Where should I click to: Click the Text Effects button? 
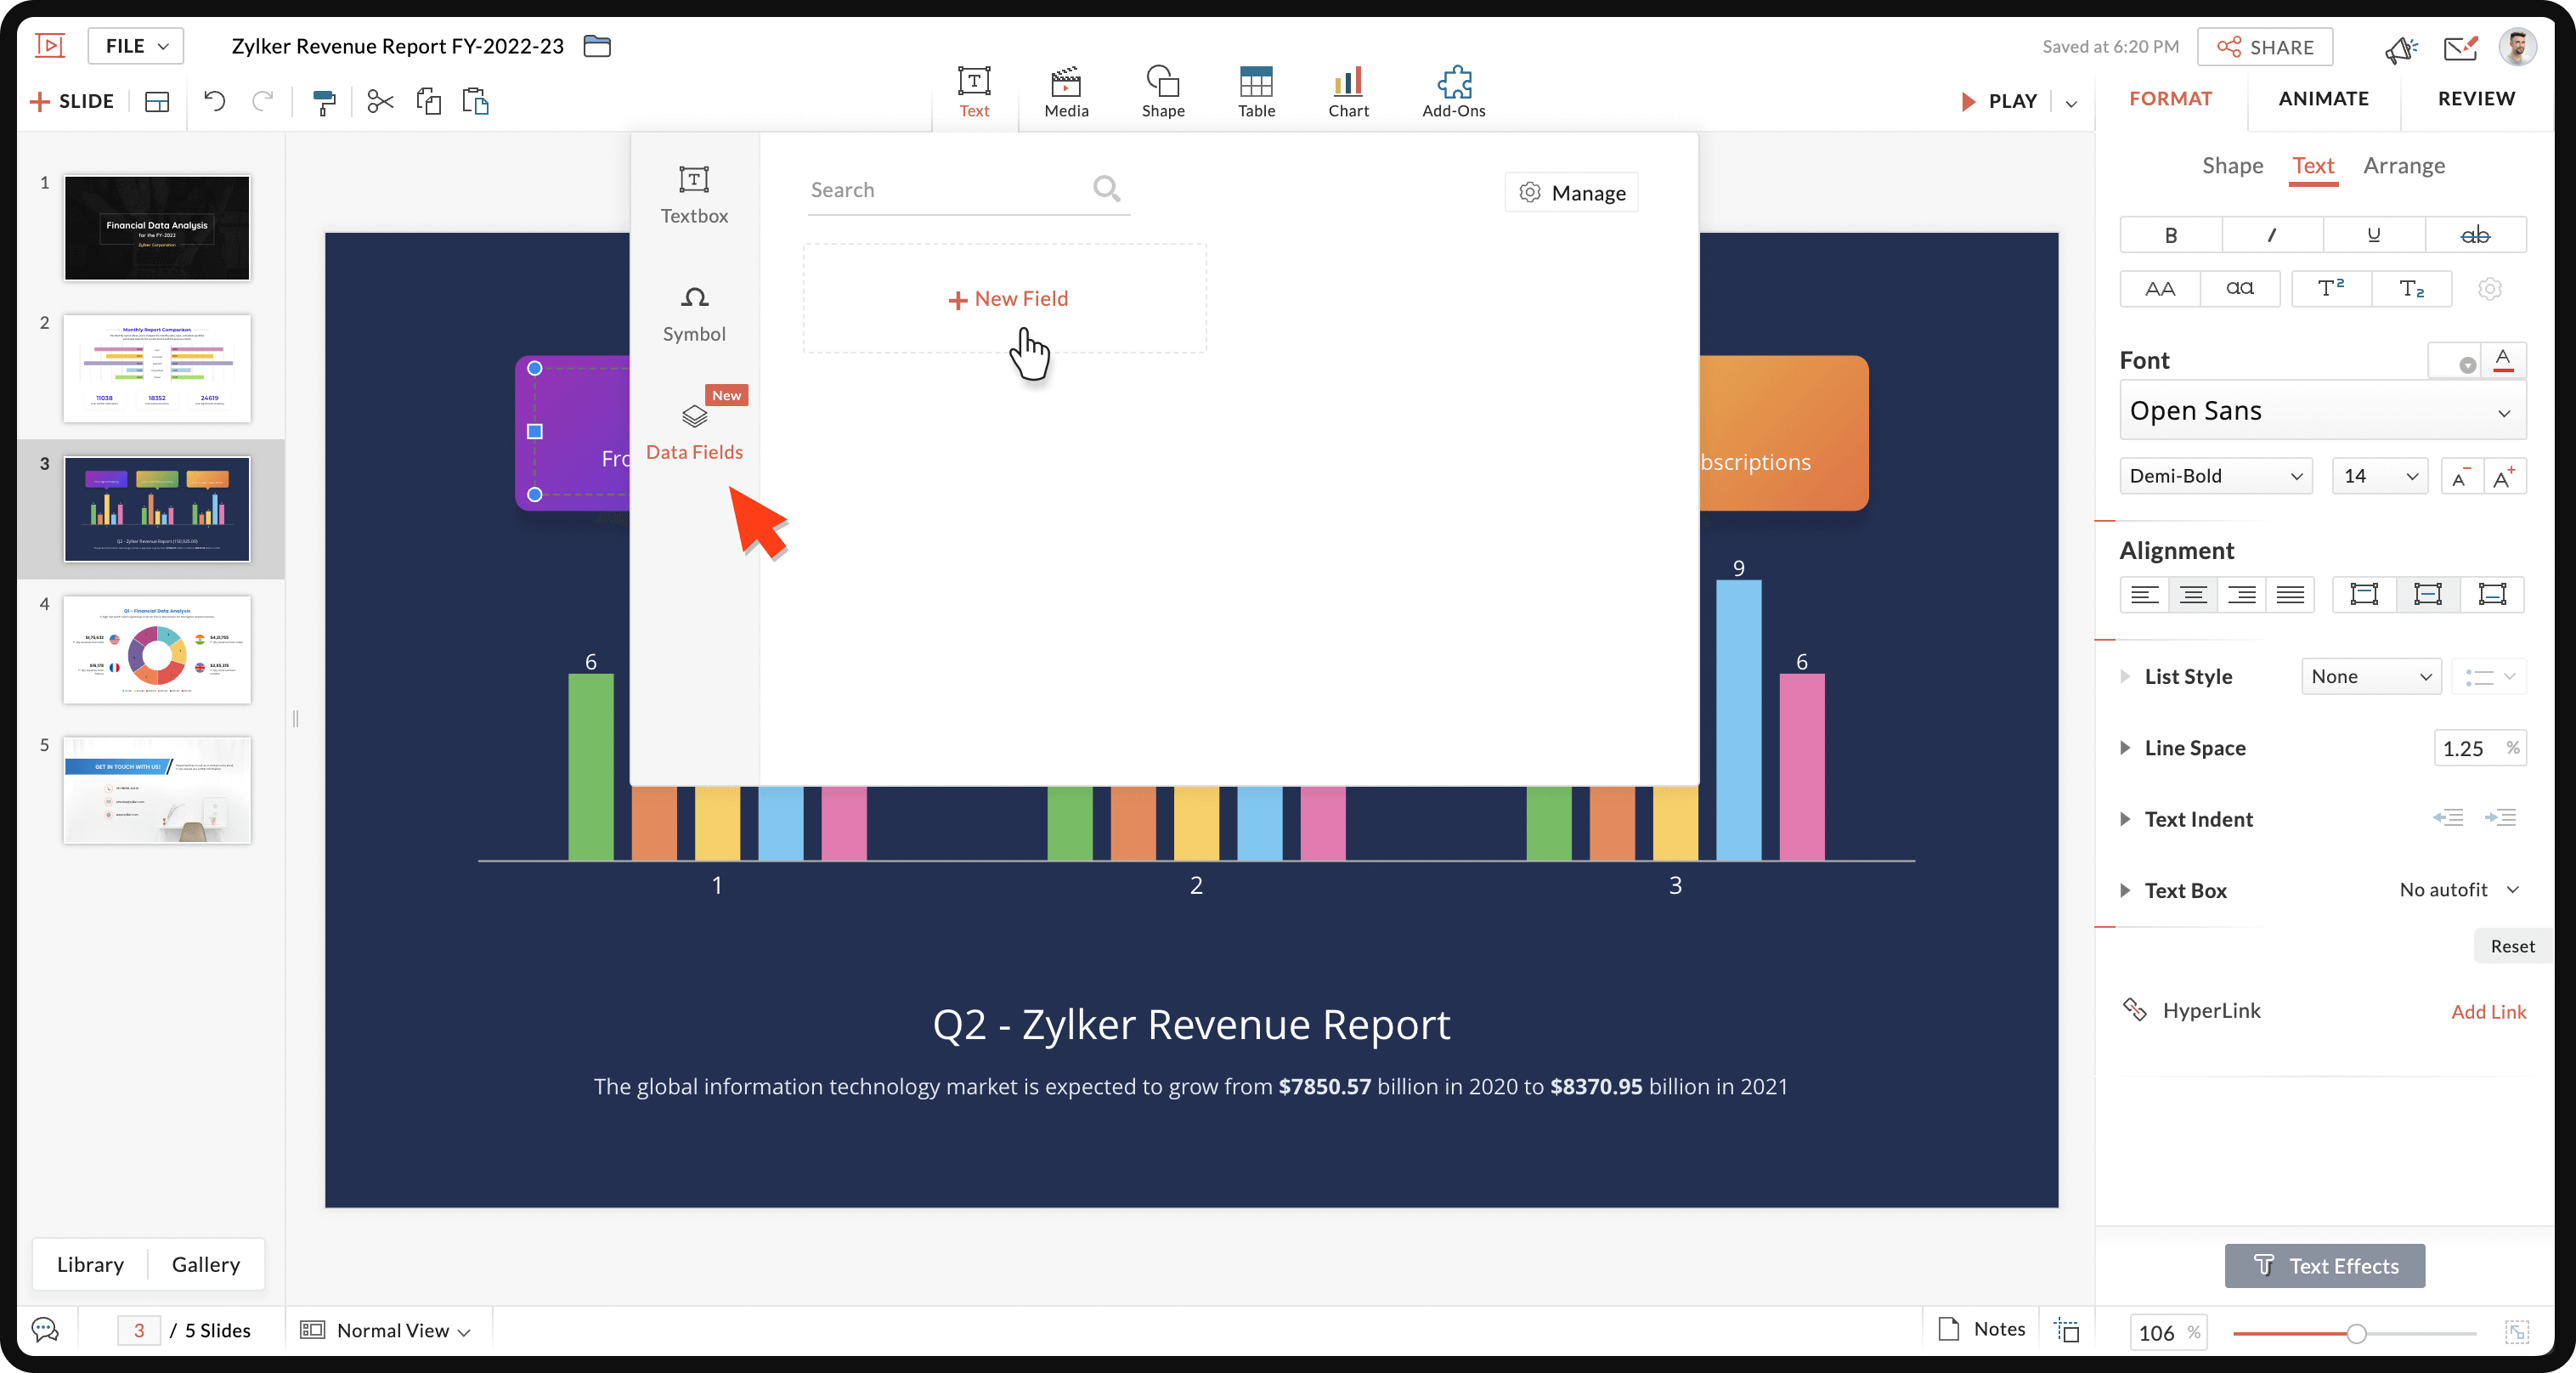pyautogui.click(x=2324, y=1266)
